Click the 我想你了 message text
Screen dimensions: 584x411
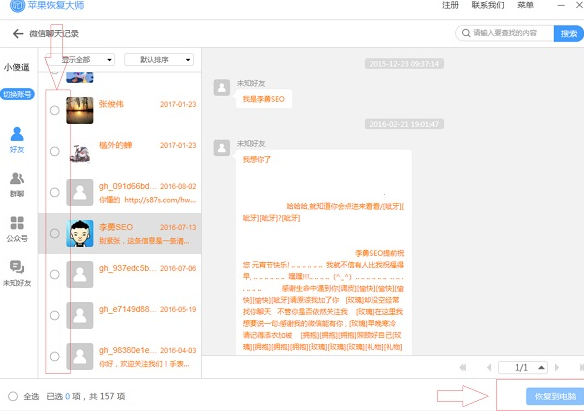(257, 159)
